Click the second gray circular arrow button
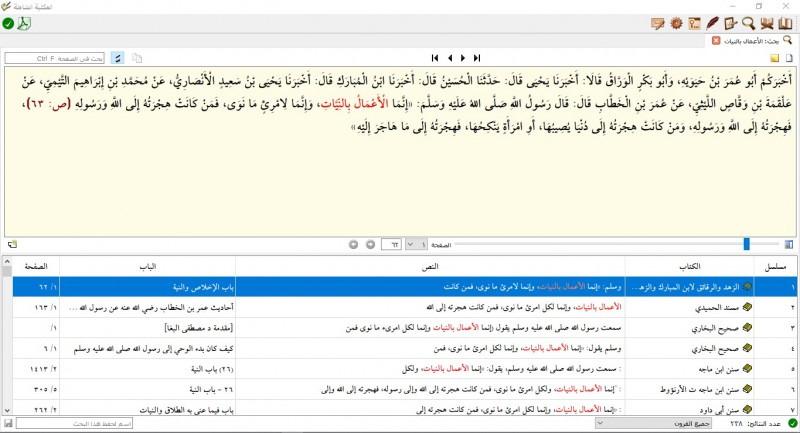800x433 pixels. pyautogui.click(x=370, y=245)
